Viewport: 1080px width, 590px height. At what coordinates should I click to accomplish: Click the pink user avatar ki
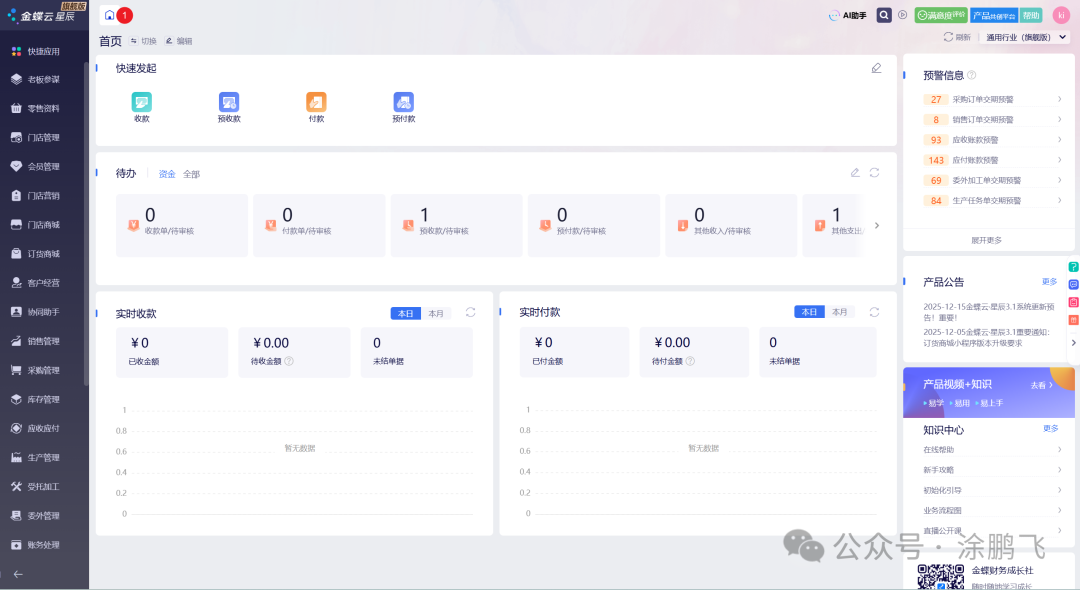click(x=1061, y=15)
